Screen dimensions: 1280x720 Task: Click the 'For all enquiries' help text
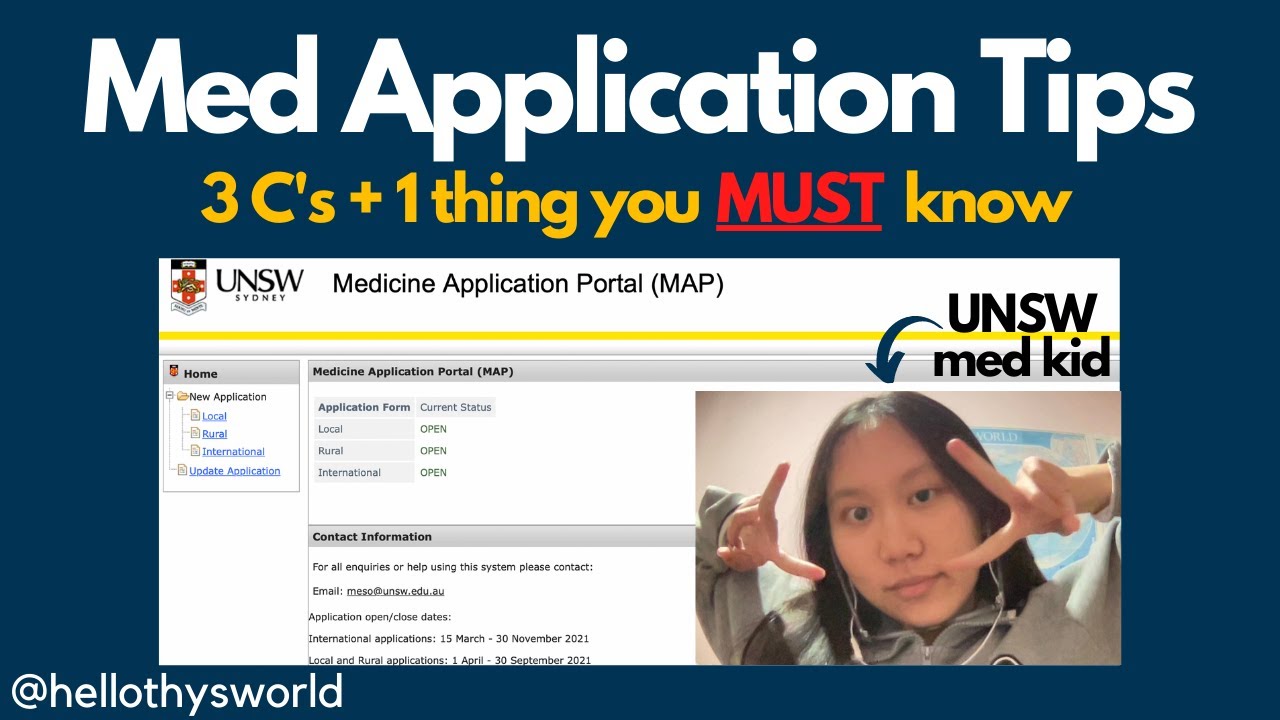point(452,567)
